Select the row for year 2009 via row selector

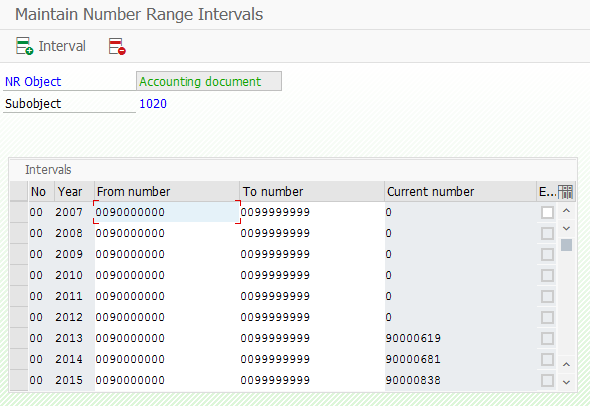19,254
